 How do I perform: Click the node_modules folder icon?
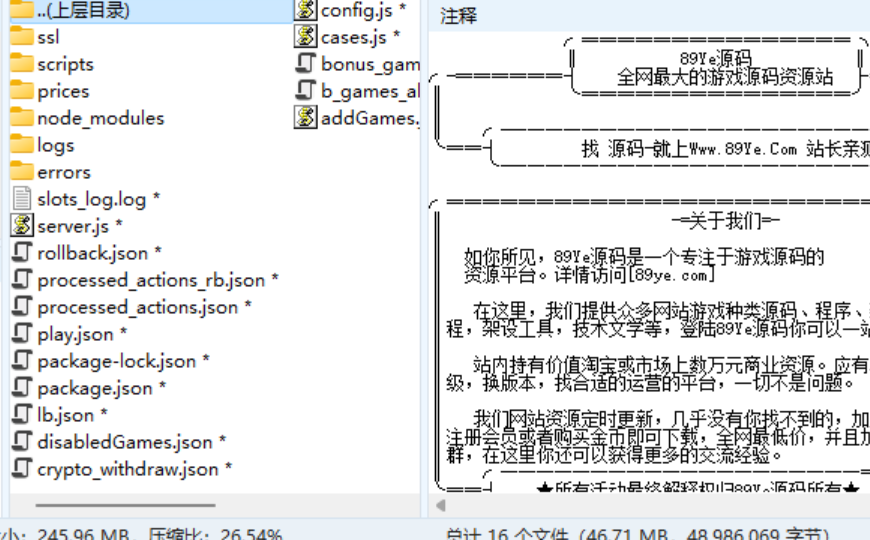21,118
